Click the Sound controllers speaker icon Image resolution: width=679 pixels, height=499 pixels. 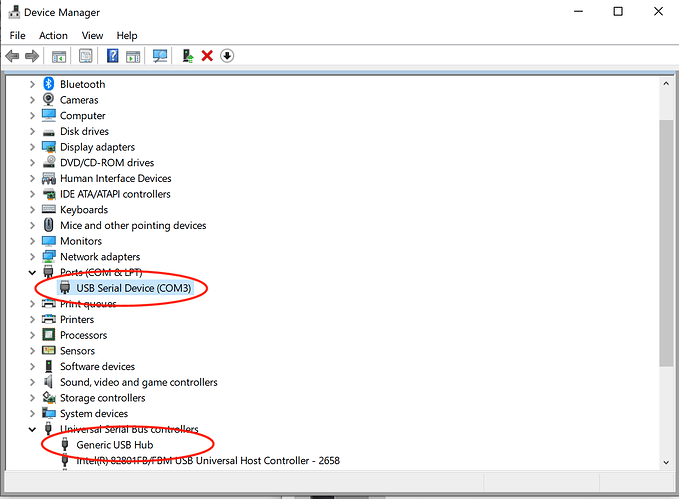point(48,382)
